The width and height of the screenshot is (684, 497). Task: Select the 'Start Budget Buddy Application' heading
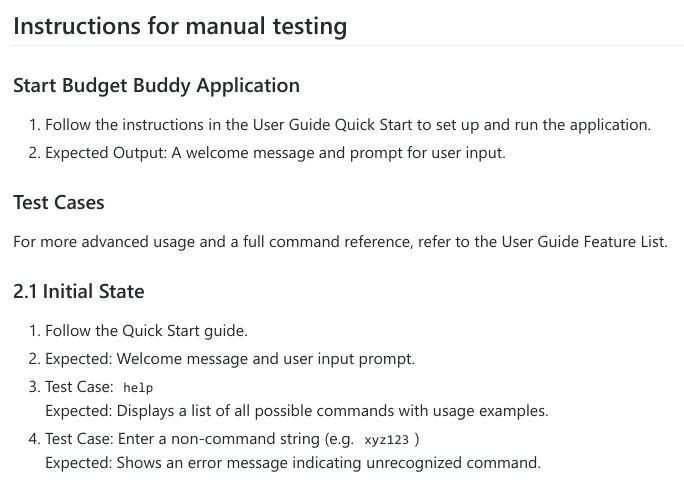pyautogui.click(x=157, y=86)
